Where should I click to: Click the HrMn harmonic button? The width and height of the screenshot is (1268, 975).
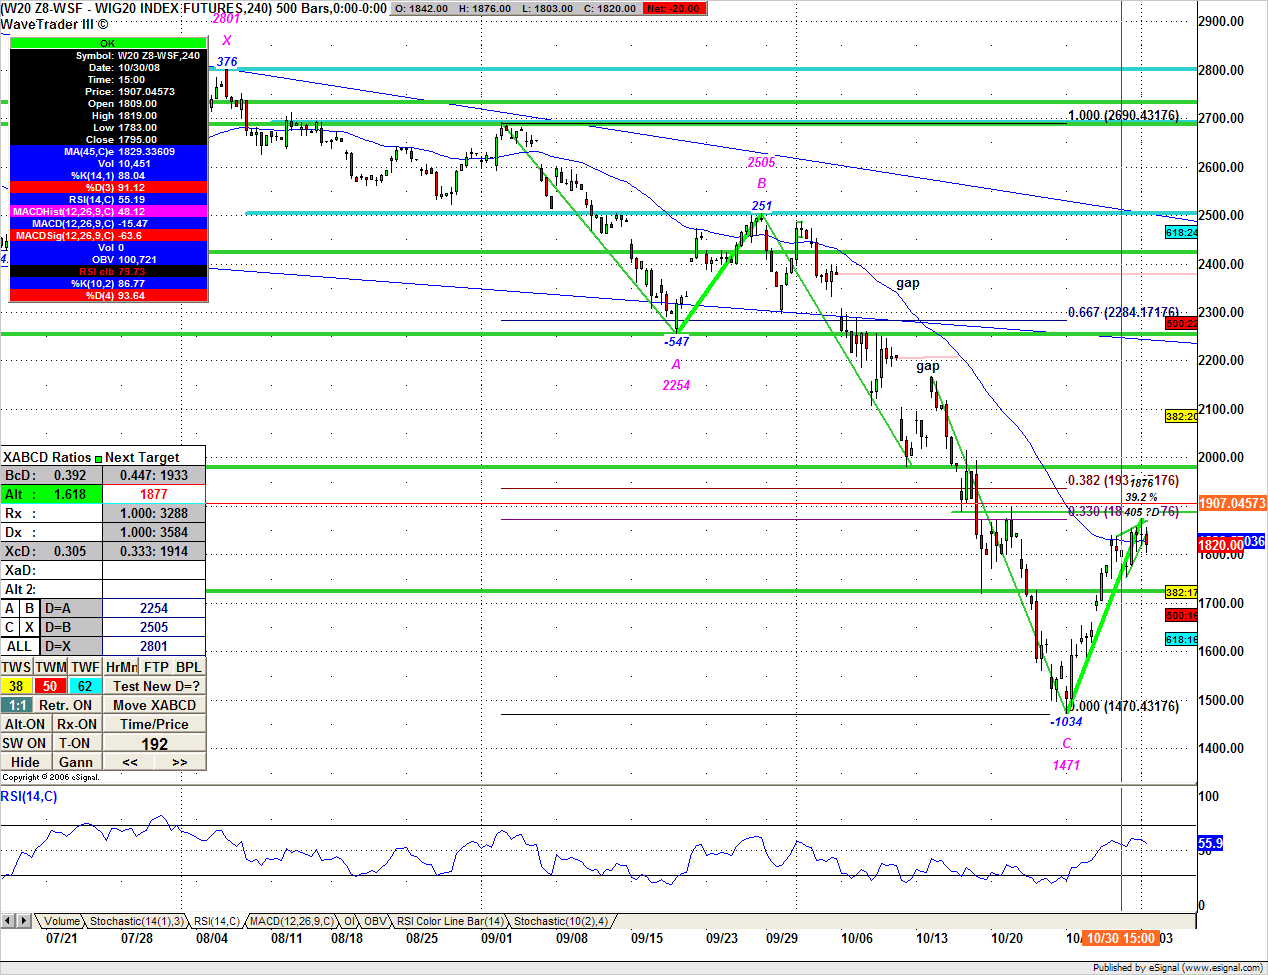coord(121,667)
